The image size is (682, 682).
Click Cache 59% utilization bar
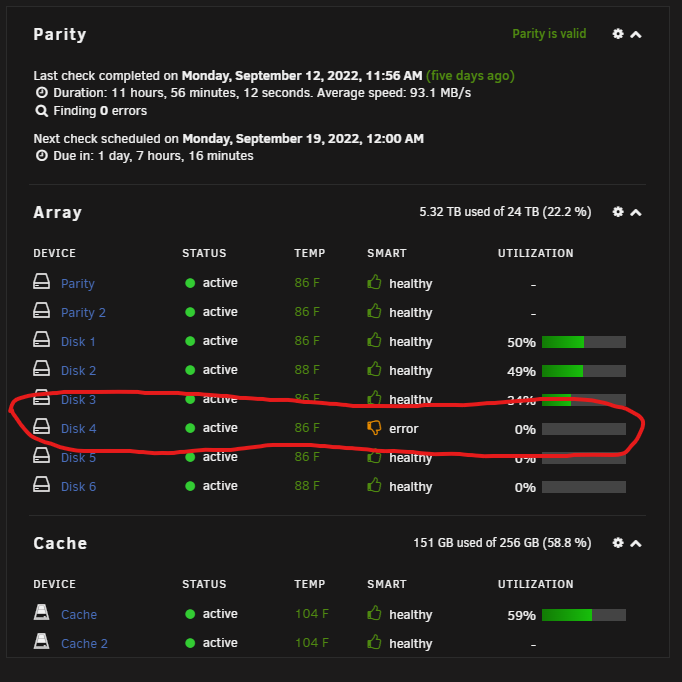pos(584,615)
